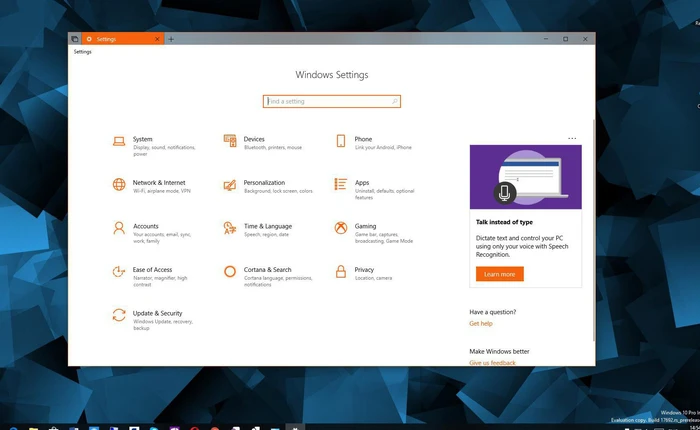Open the Time & Language icon
This screenshot has height=430, width=700.
click(230, 228)
